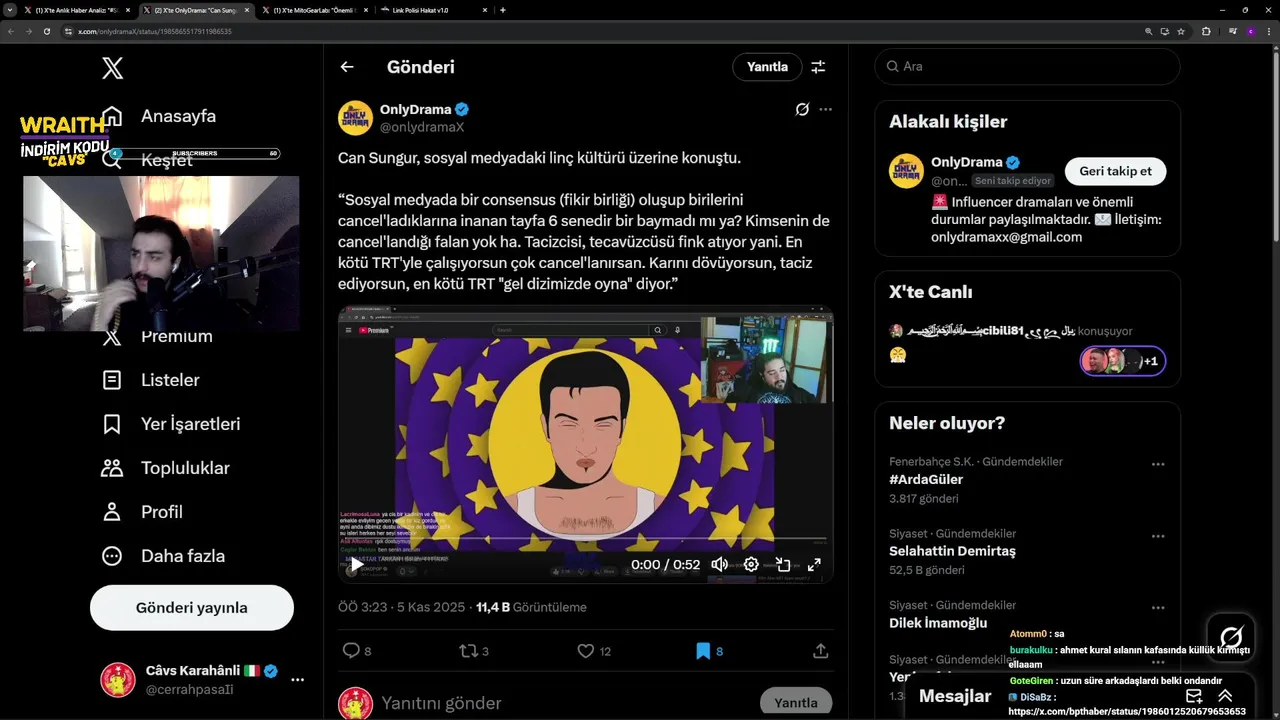
Task: Toggle picture-in-picture on the video
Action: coord(783,564)
